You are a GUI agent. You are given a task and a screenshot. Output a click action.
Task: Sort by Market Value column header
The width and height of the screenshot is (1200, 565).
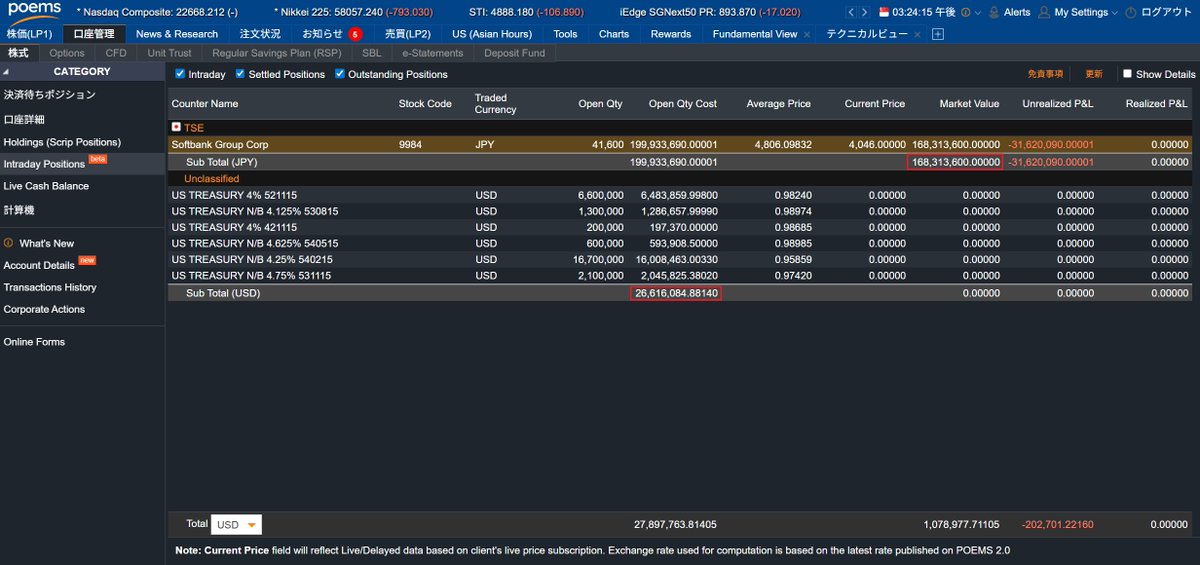969,104
